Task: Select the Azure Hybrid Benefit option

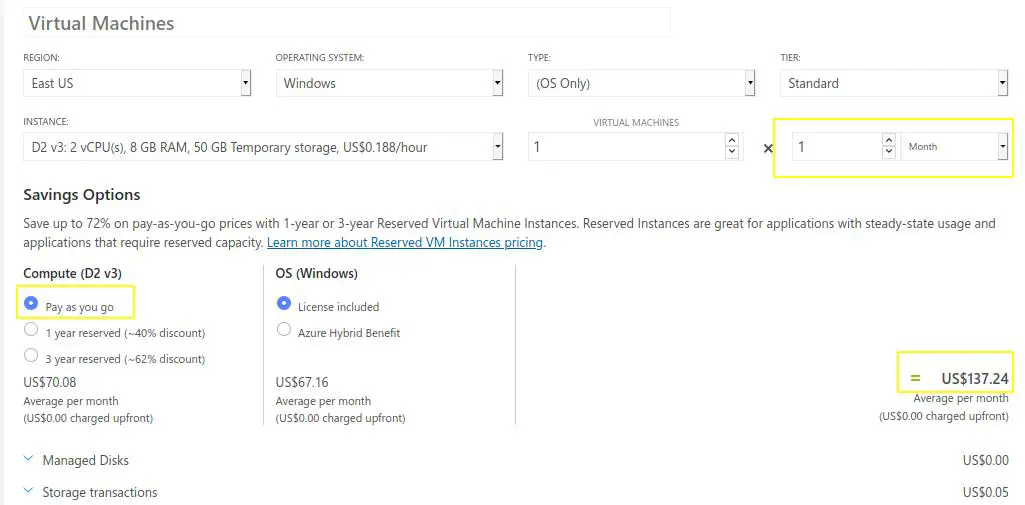Action: [x=284, y=329]
